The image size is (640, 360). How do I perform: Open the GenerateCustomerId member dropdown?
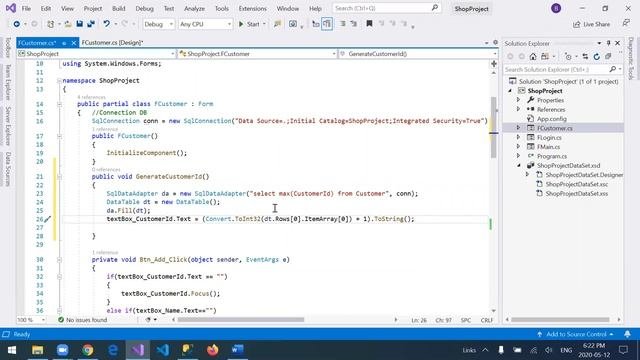(418, 53)
